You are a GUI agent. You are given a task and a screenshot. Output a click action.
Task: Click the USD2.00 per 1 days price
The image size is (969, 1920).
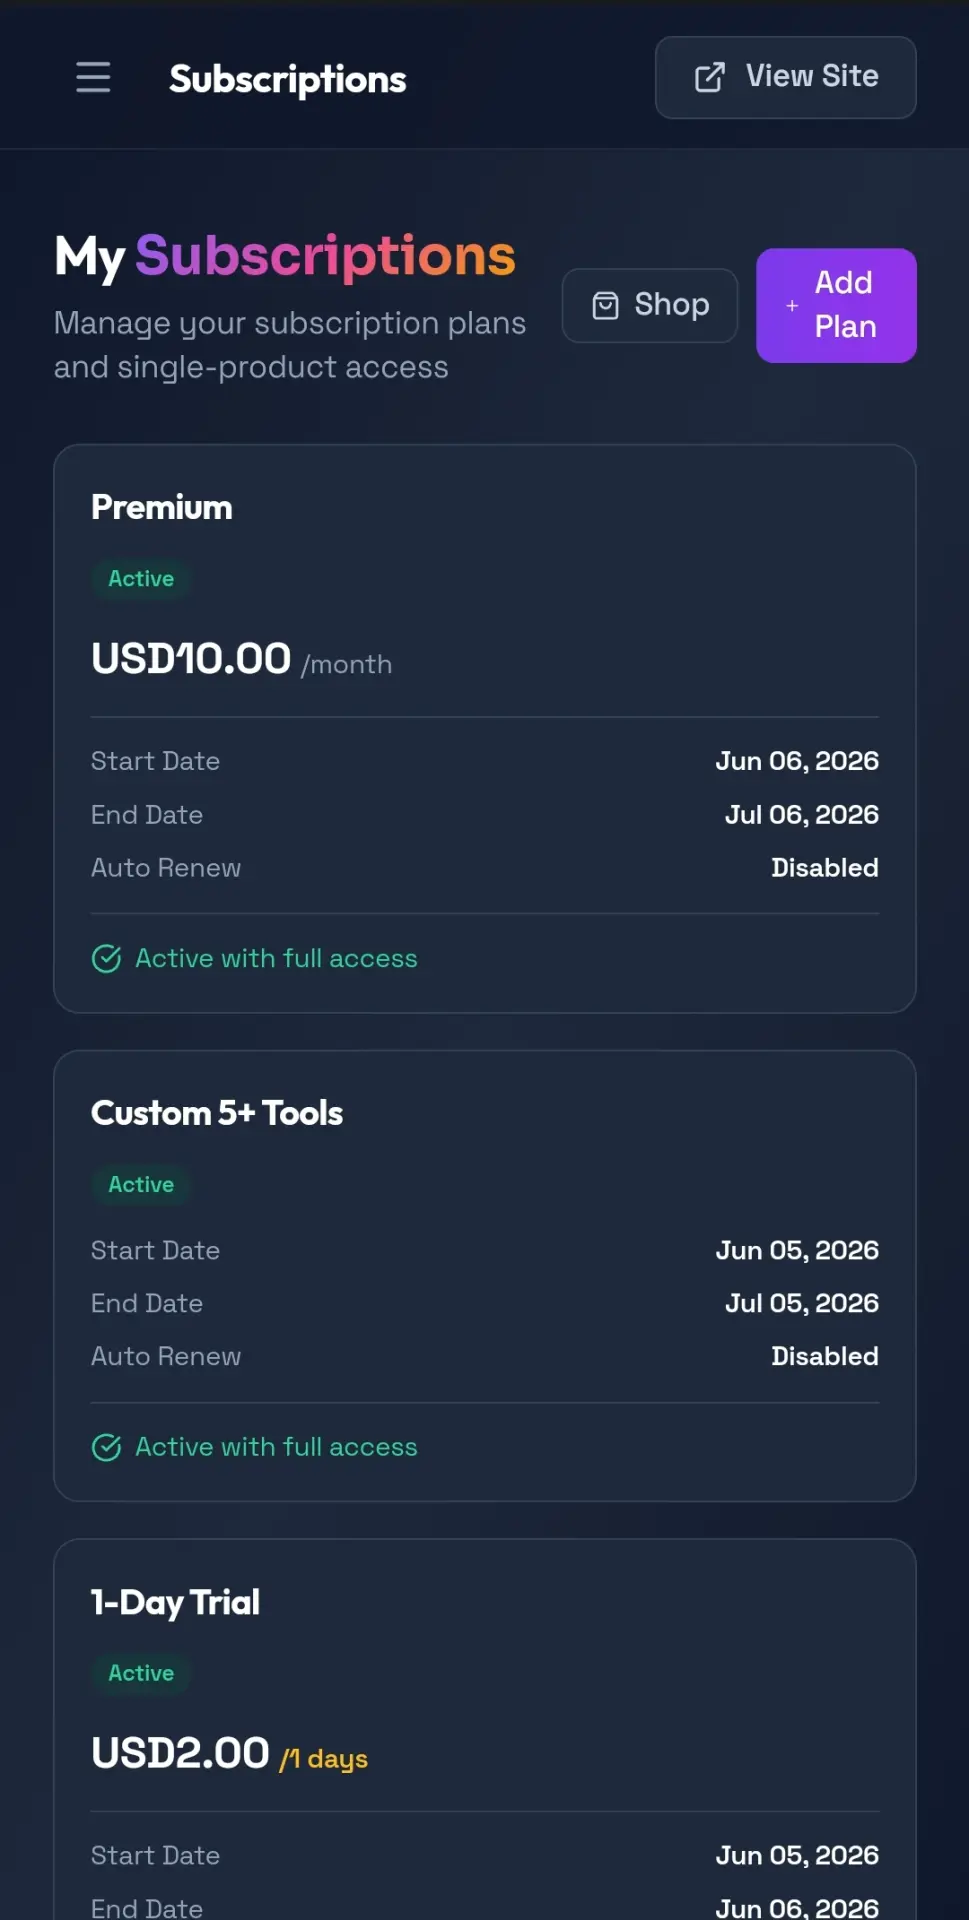pyautogui.click(x=229, y=1753)
